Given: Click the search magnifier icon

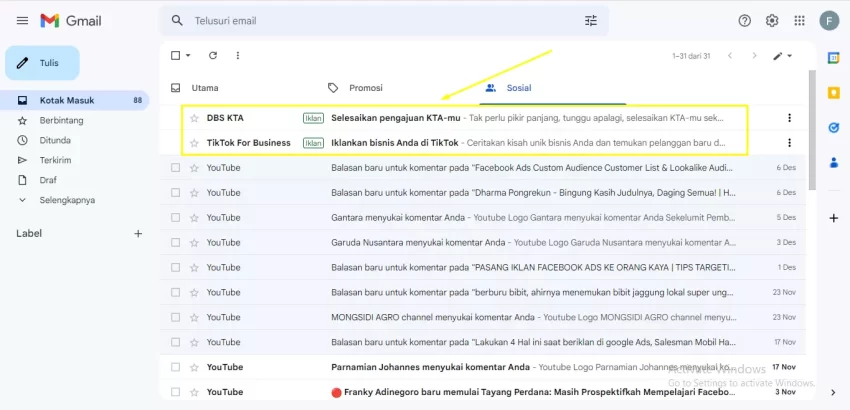Looking at the screenshot, I should (177, 21).
